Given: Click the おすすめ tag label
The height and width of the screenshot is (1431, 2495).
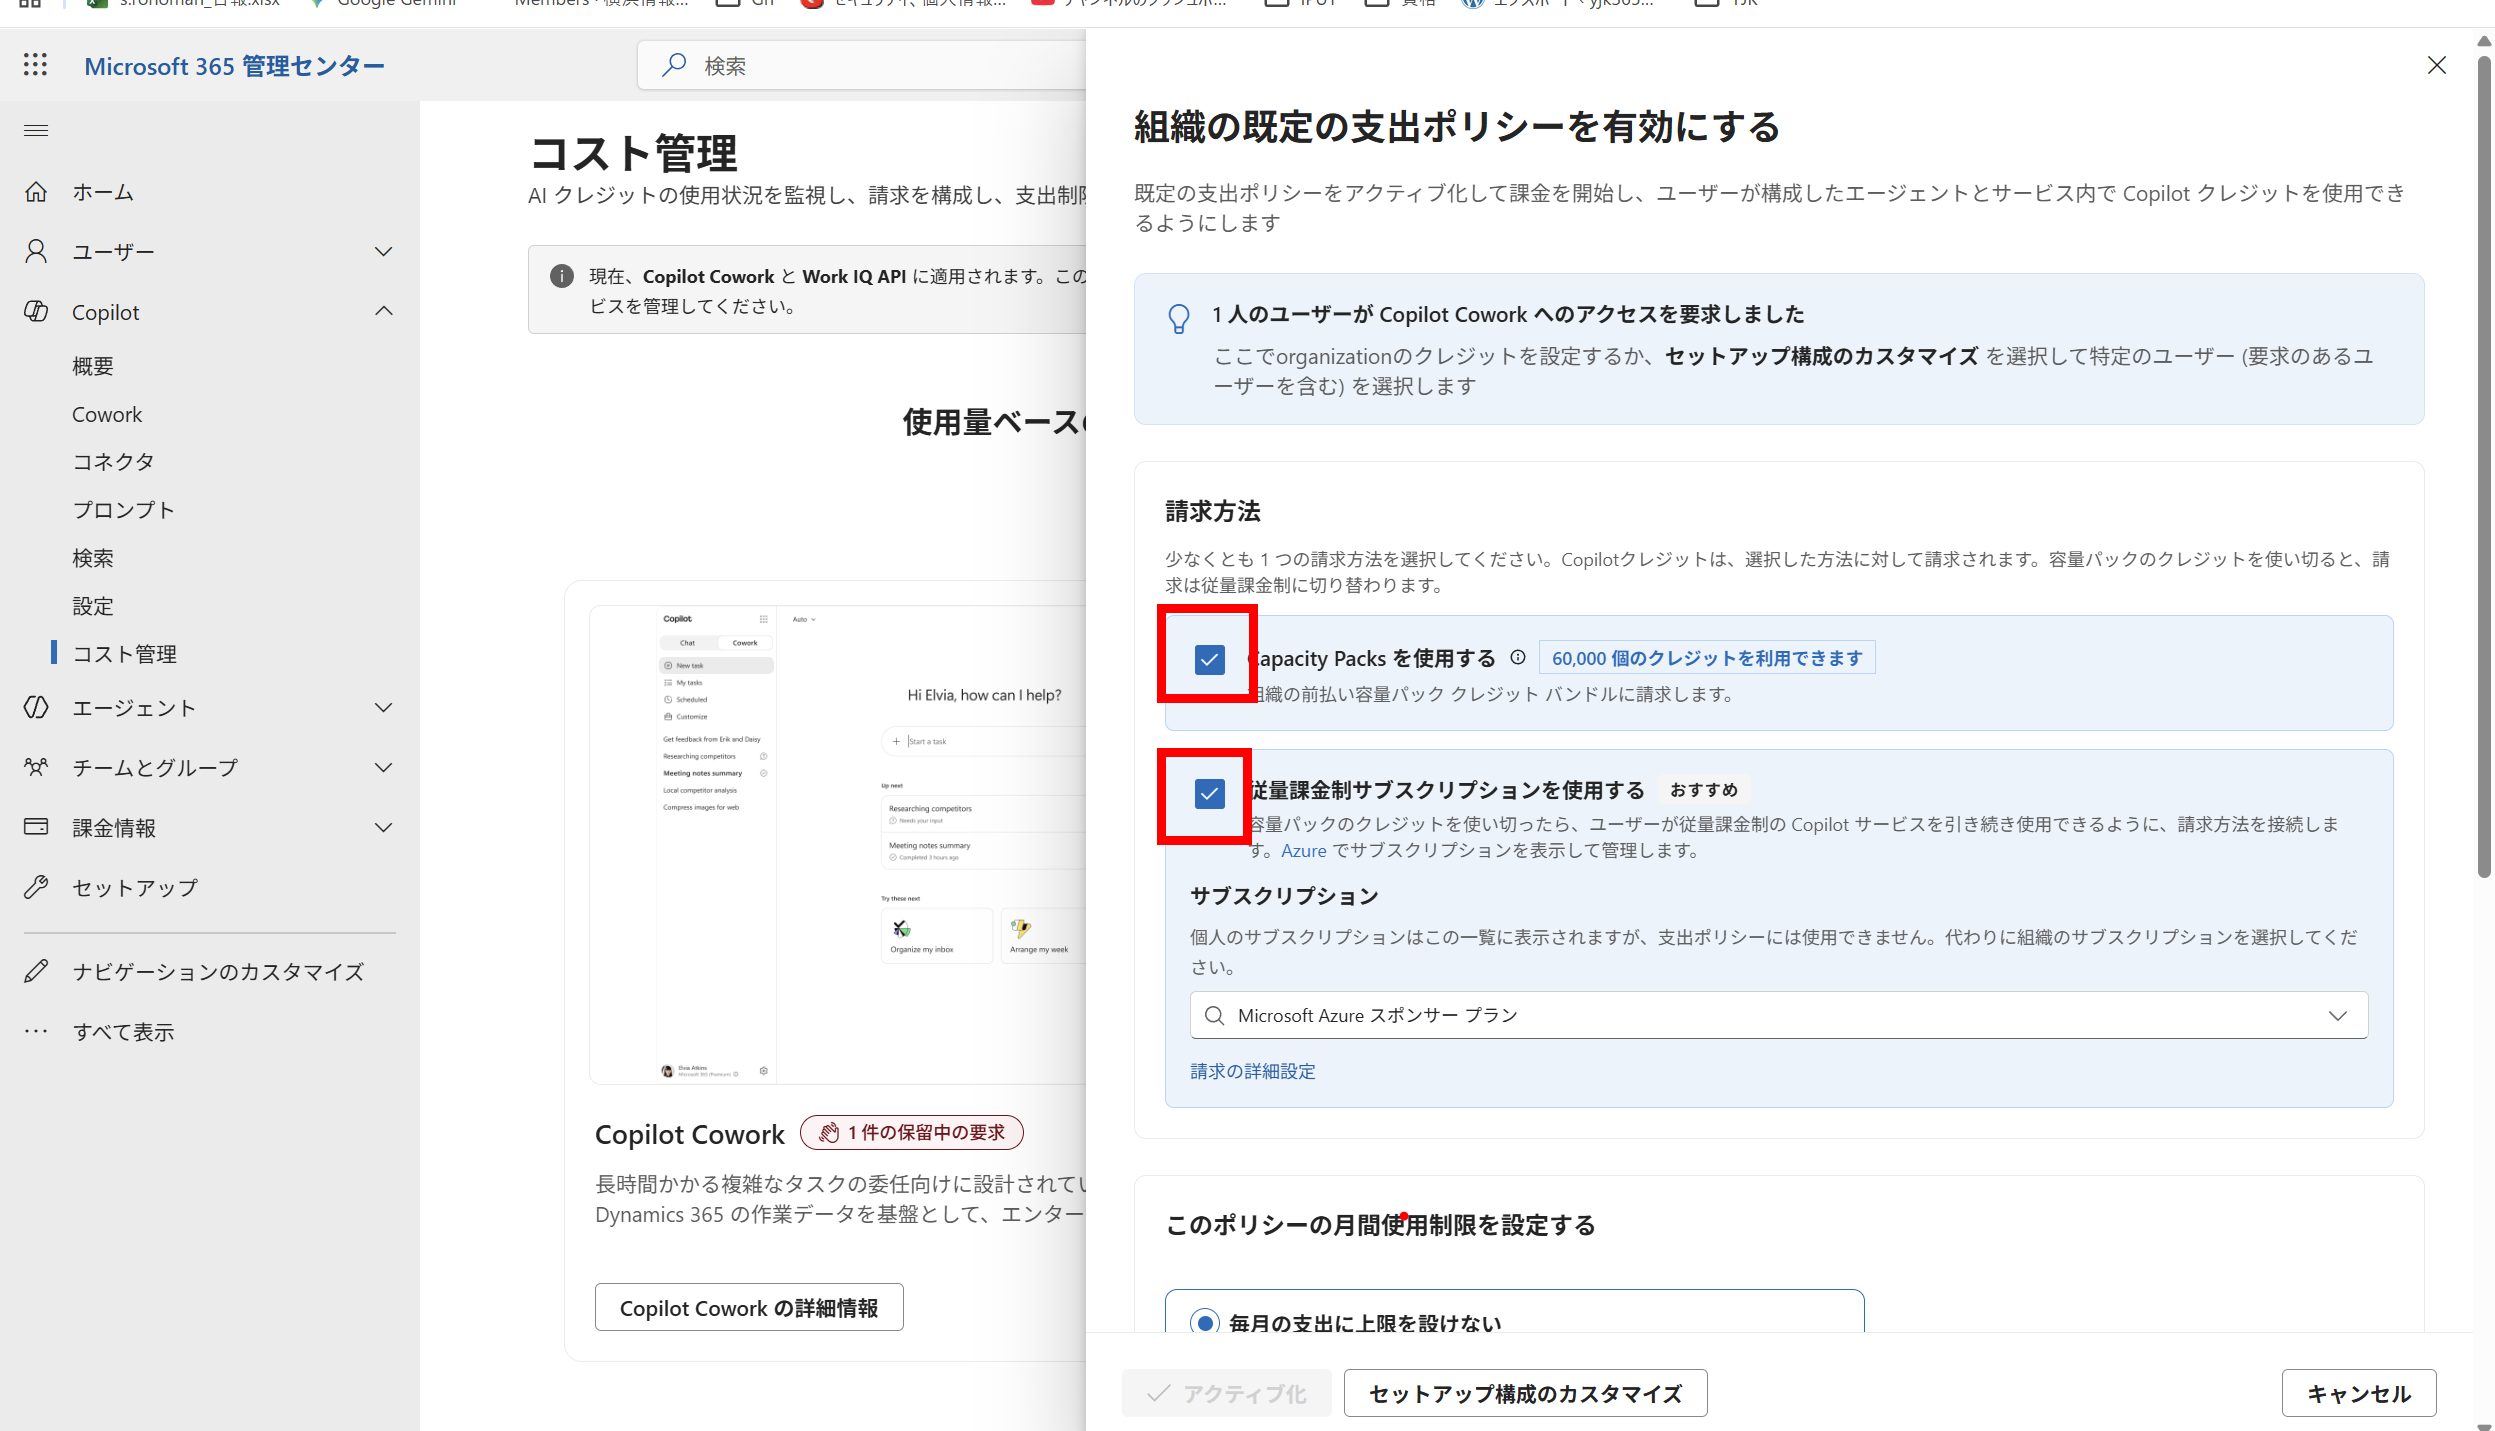Looking at the screenshot, I should coord(1704,790).
